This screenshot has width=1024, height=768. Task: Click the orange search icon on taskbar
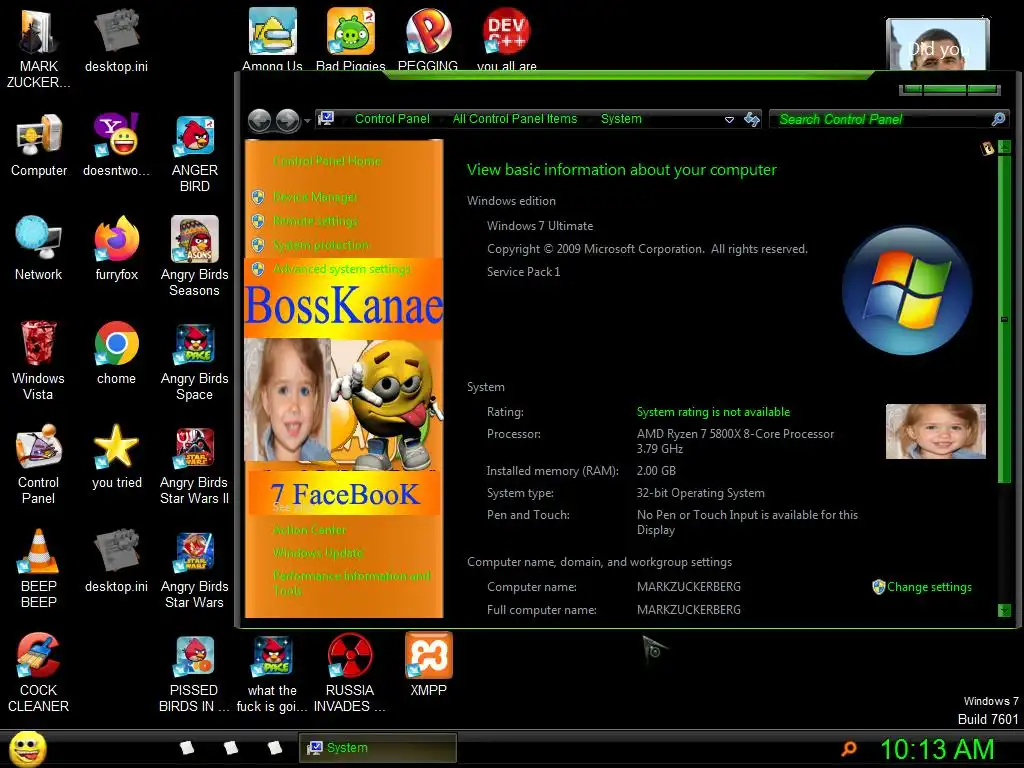[x=848, y=748]
